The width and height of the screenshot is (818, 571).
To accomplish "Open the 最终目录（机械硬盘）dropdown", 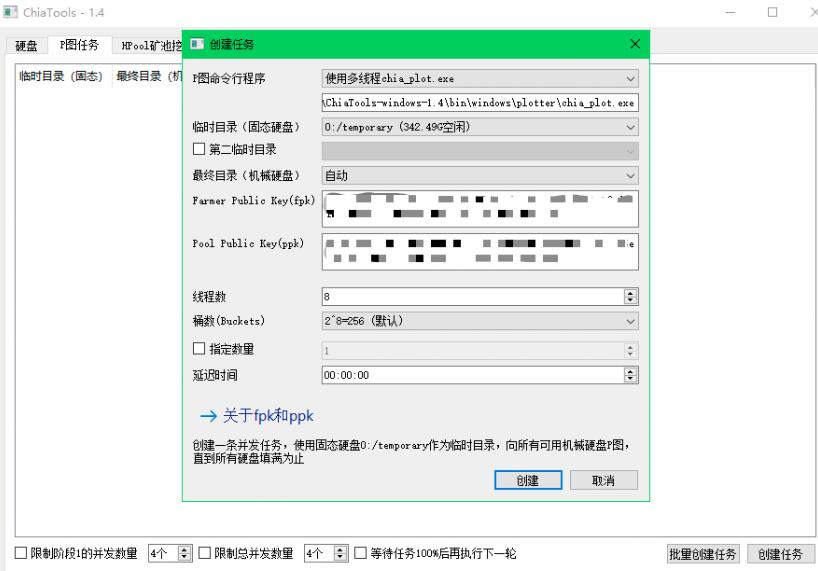I will (480, 176).
